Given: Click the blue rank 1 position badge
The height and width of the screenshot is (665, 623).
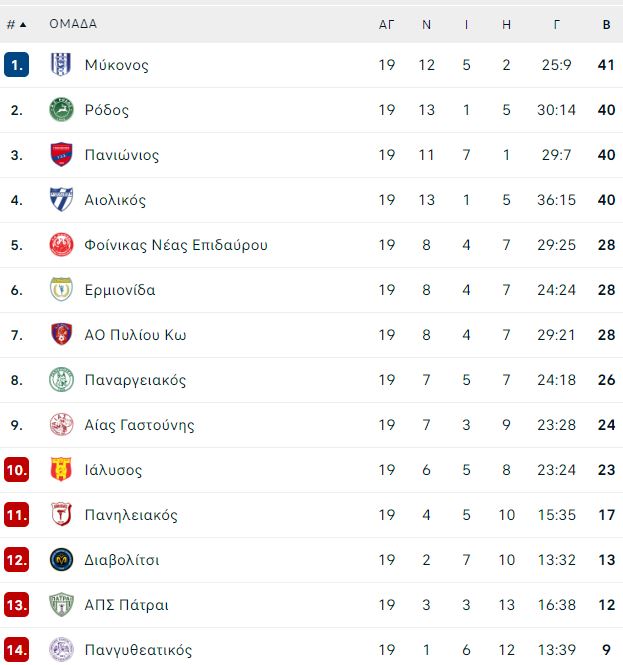Looking at the screenshot, I should click(17, 65).
